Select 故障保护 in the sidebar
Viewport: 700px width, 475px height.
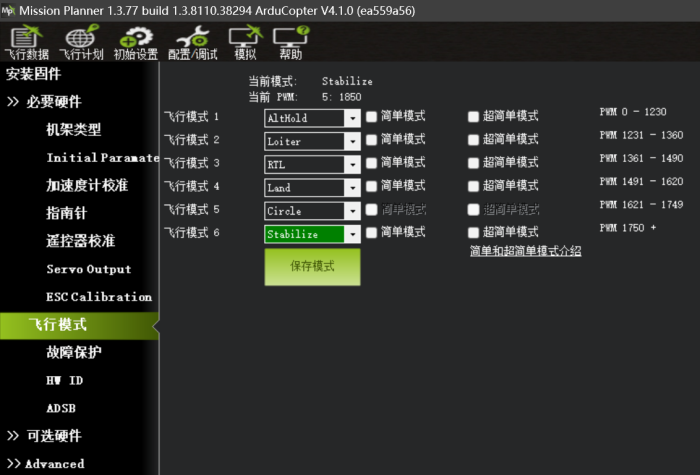(x=74, y=352)
